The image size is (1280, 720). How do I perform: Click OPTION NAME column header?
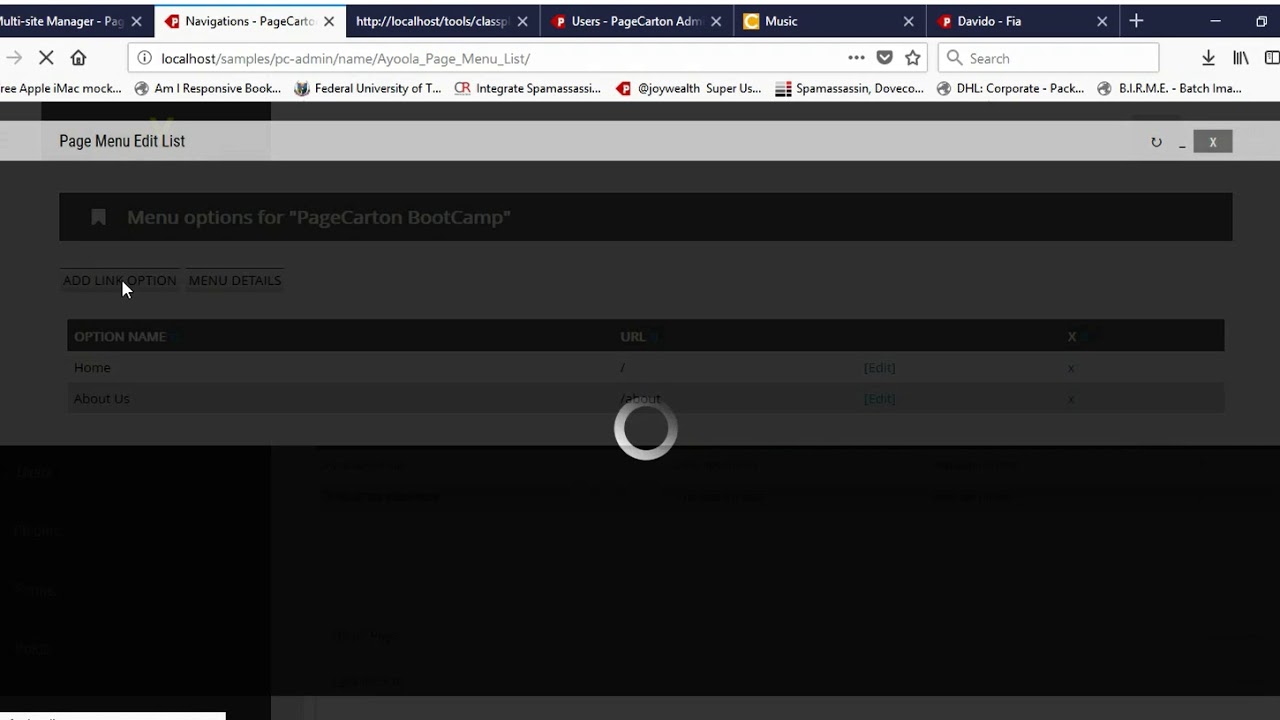(120, 336)
